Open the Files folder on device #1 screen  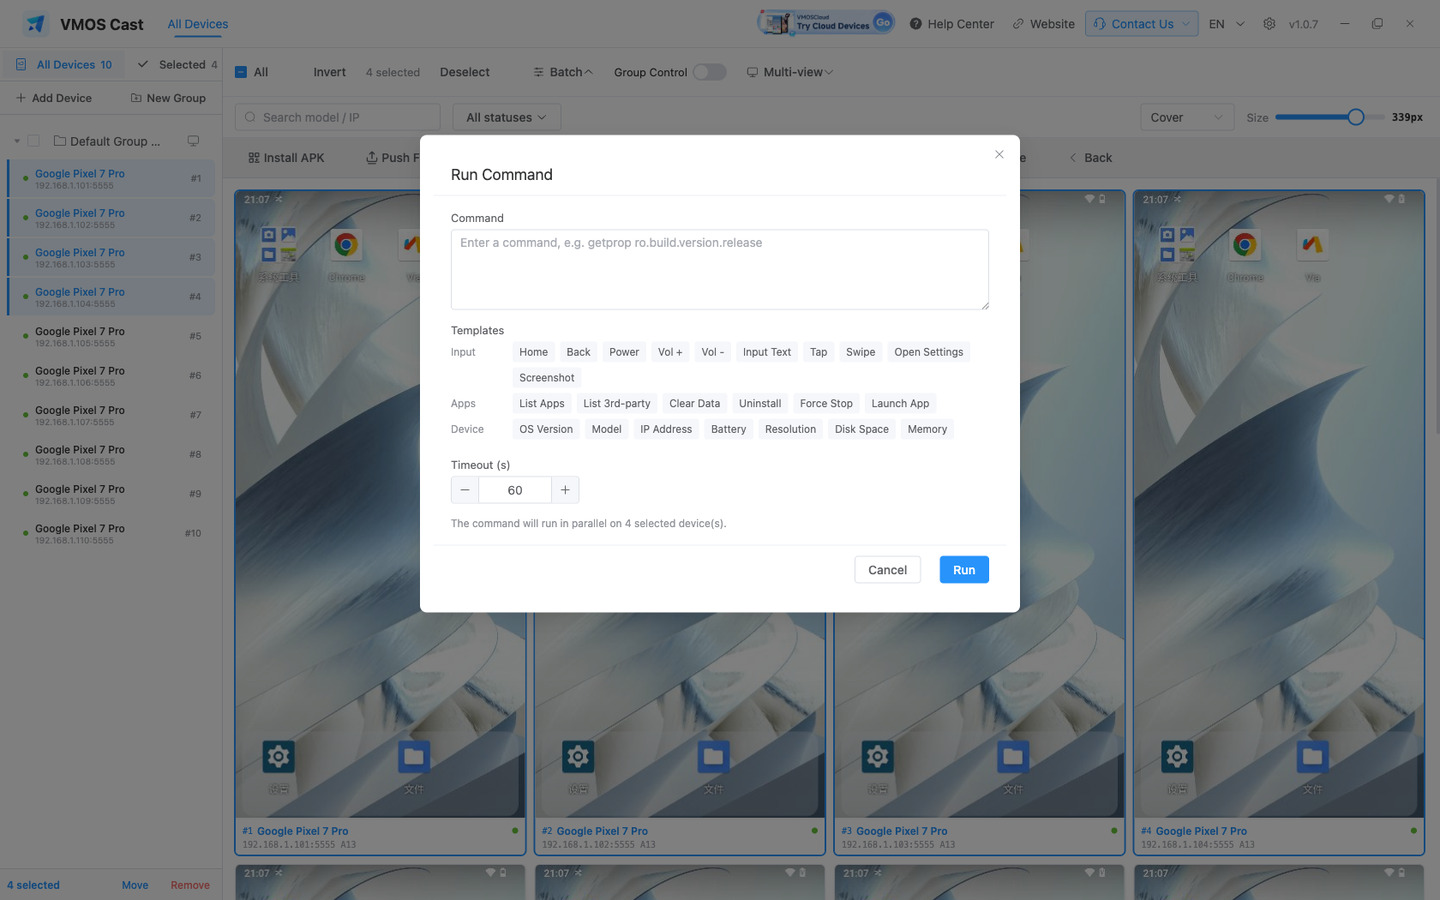point(414,756)
